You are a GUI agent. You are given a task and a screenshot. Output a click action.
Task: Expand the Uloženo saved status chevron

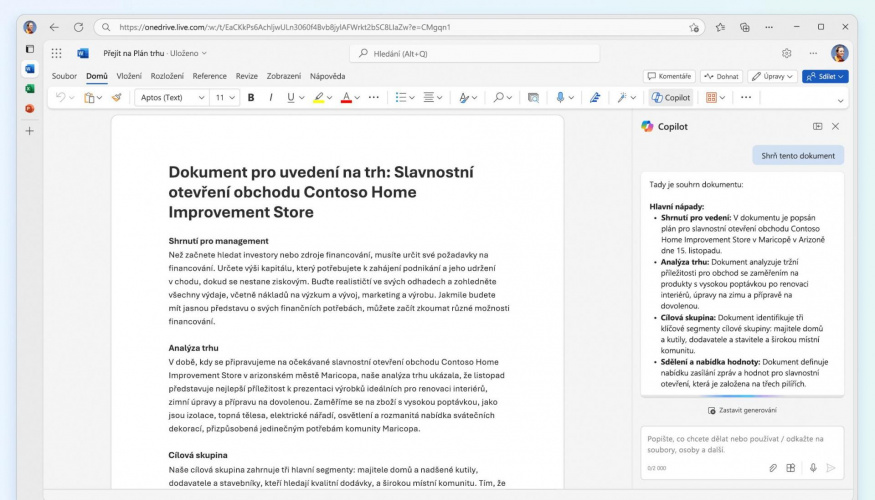click(204, 53)
